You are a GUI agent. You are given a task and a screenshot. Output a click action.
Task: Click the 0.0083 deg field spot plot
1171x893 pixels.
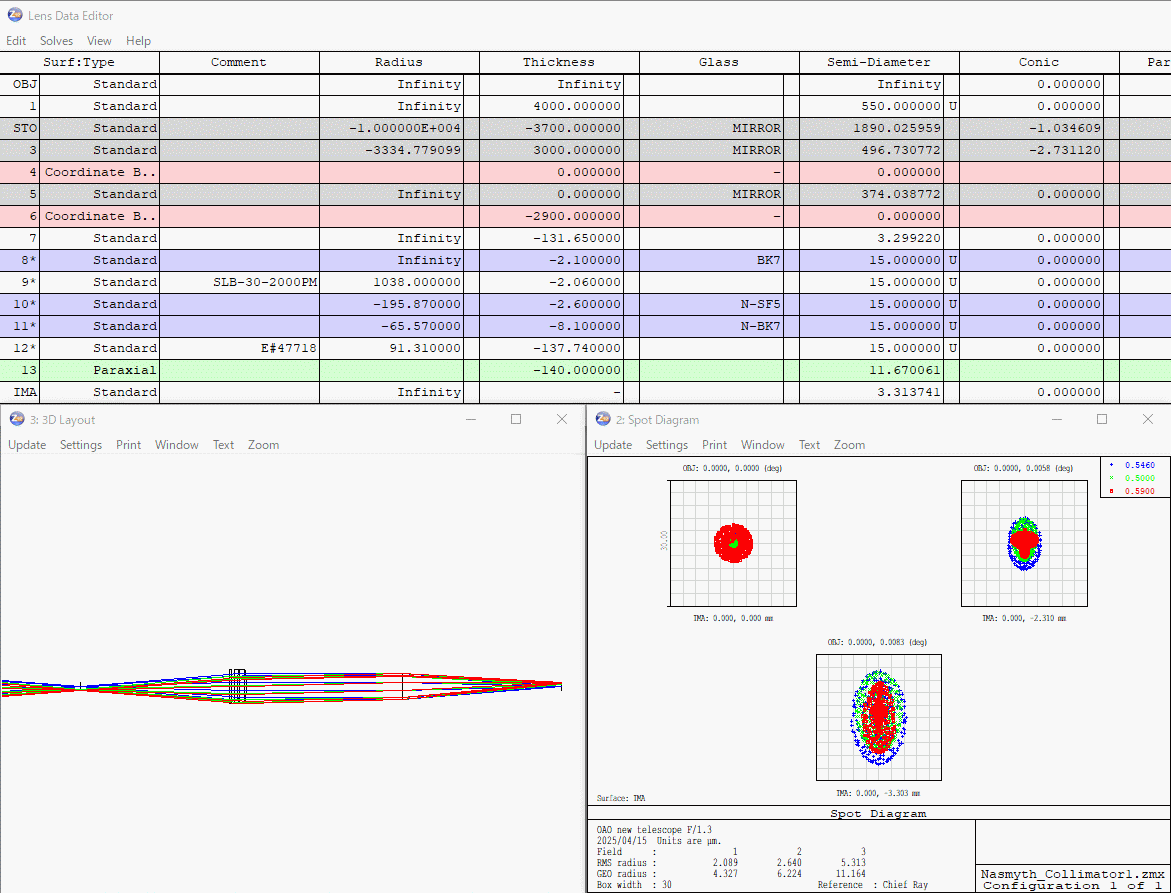(x=879, y=718)
